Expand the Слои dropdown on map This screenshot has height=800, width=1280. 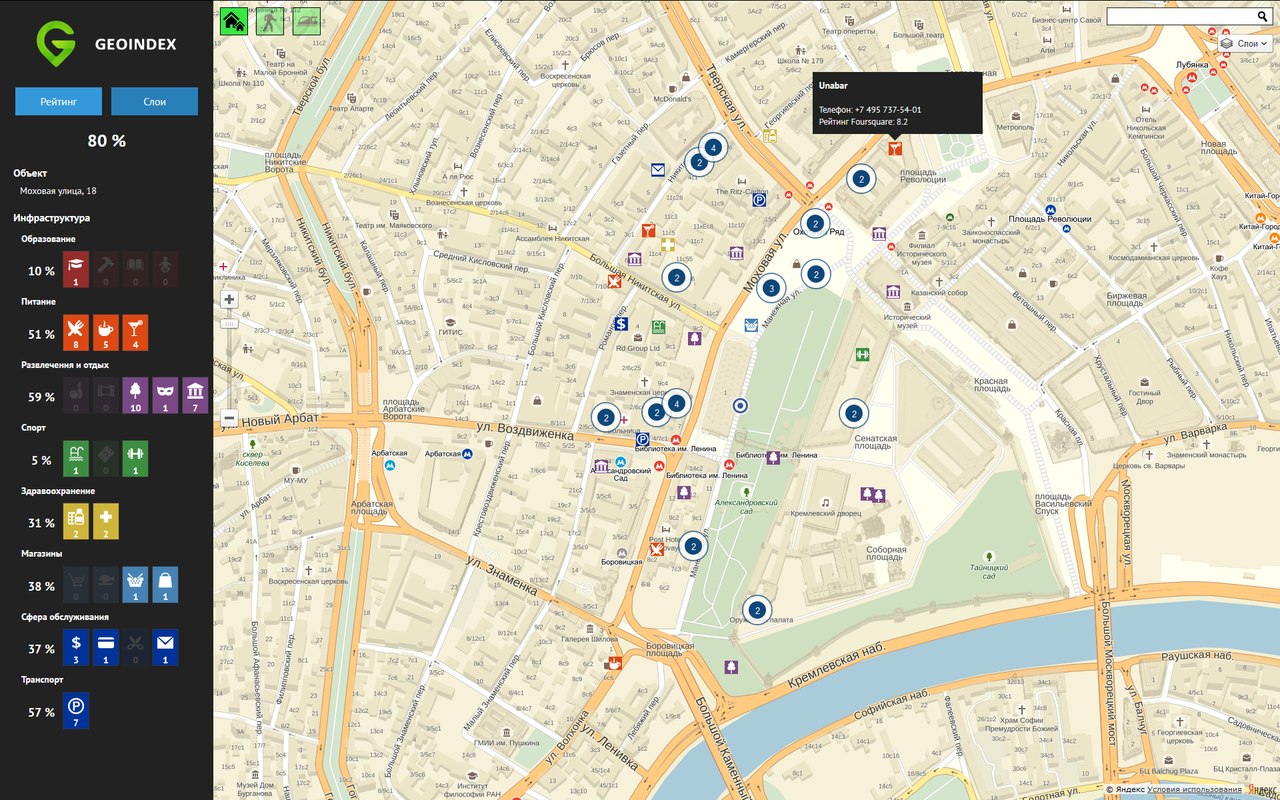coord(1244,43)
